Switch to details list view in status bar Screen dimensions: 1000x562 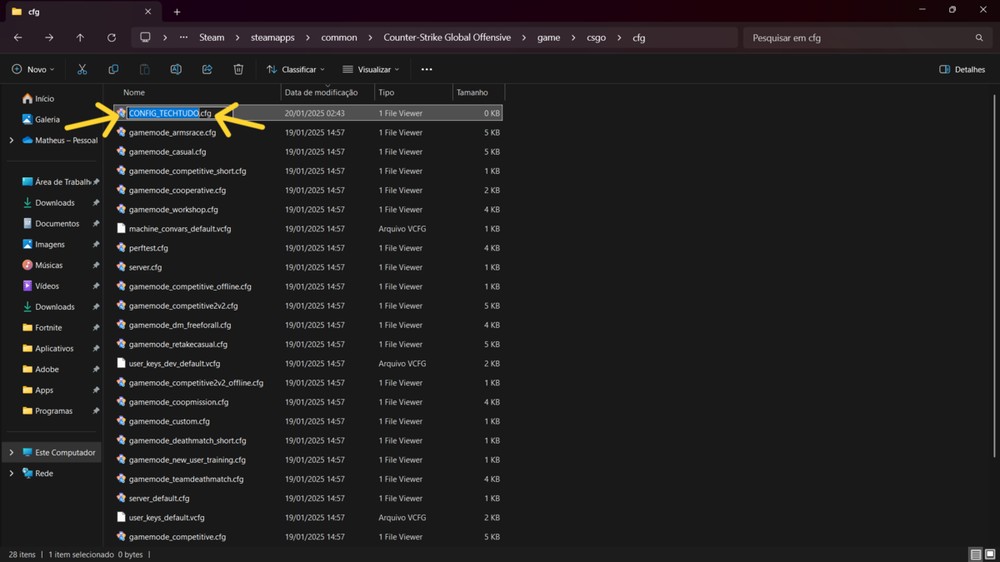[975, 554]
